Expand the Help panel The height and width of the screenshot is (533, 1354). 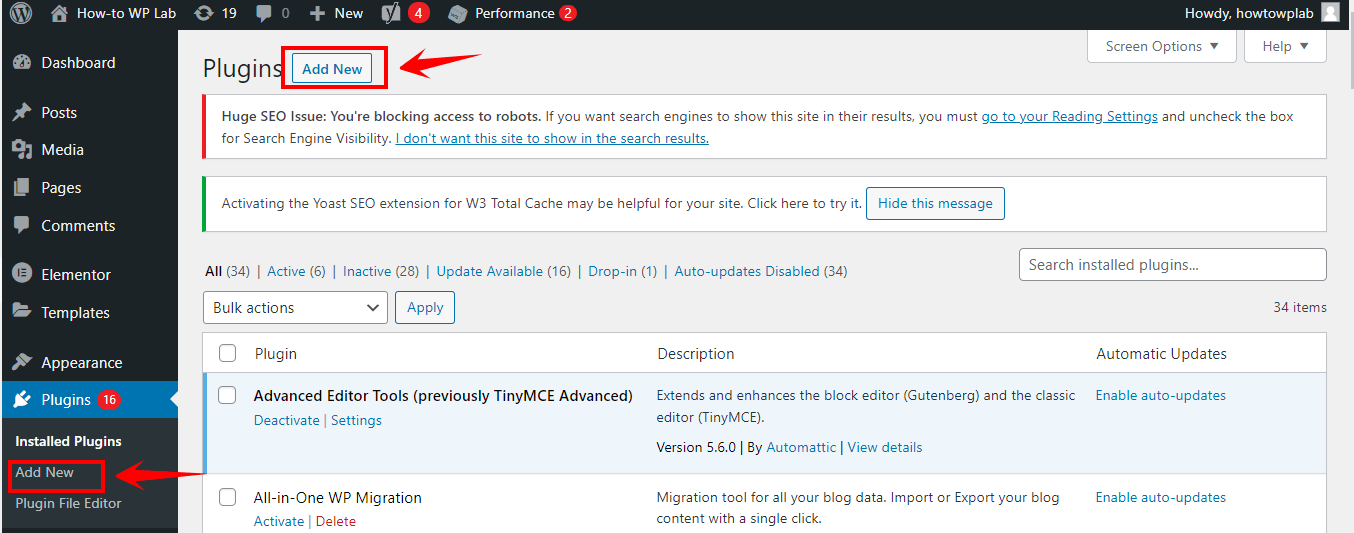1285,46
